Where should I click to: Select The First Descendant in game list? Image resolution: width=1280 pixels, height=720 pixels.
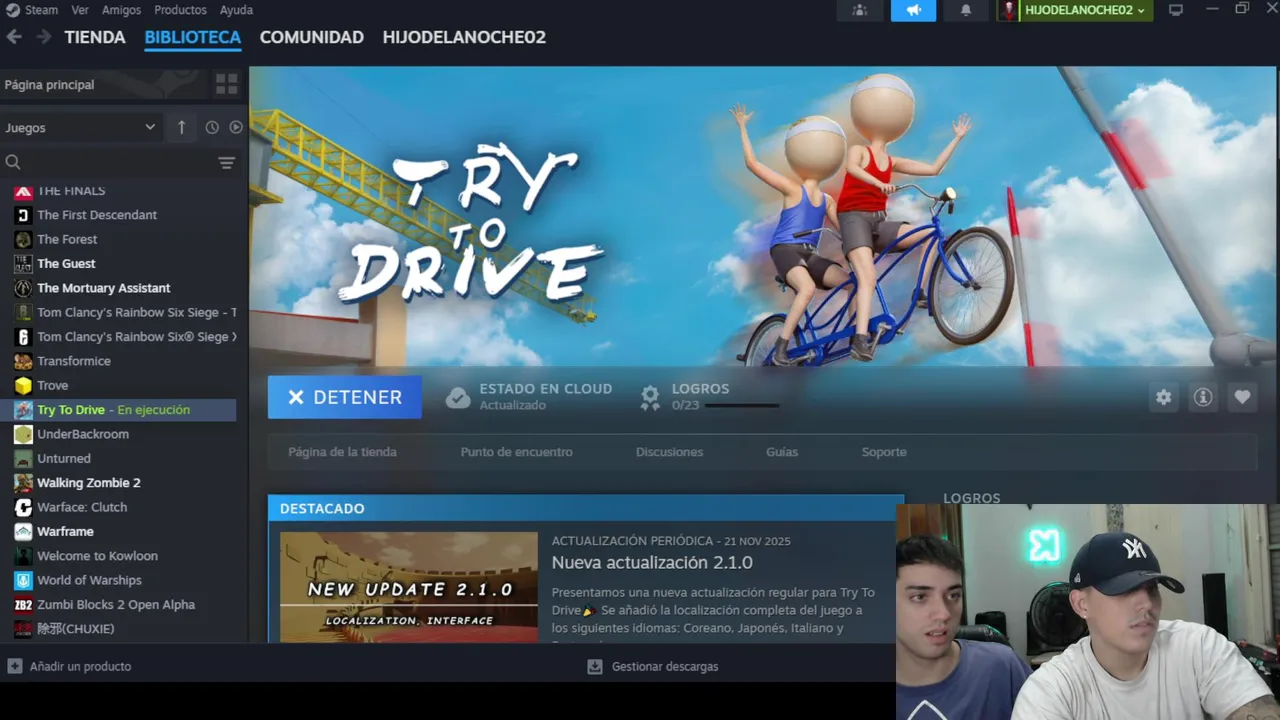coord(97,215)
